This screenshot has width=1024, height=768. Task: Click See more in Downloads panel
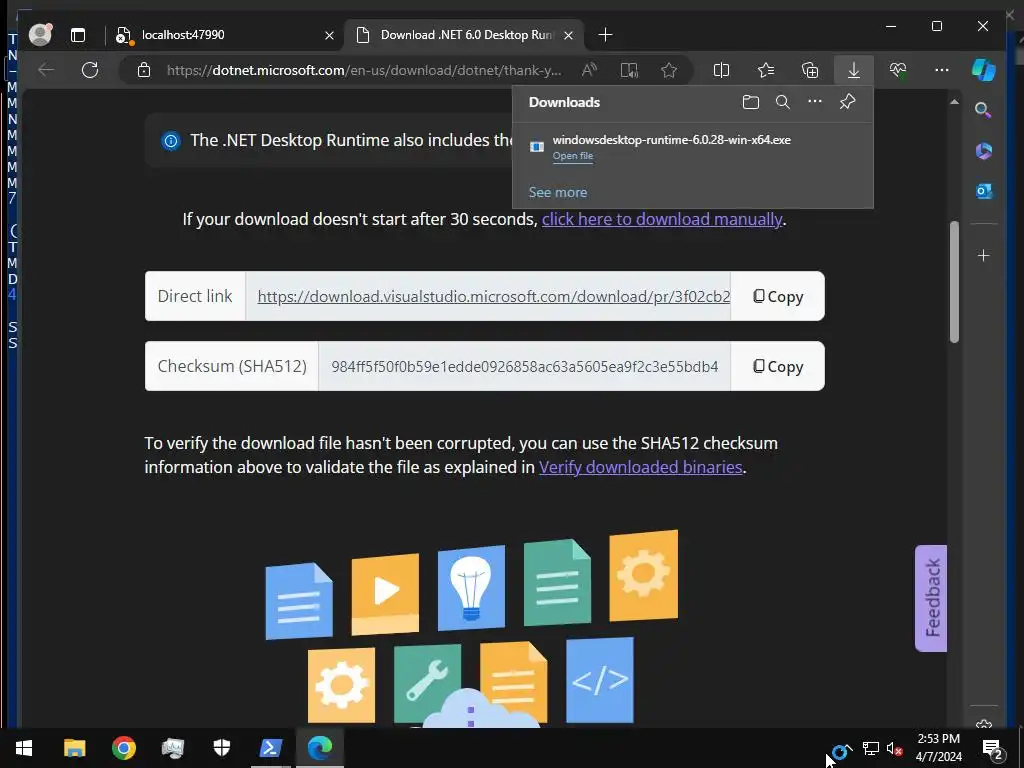tap(558, 193)
